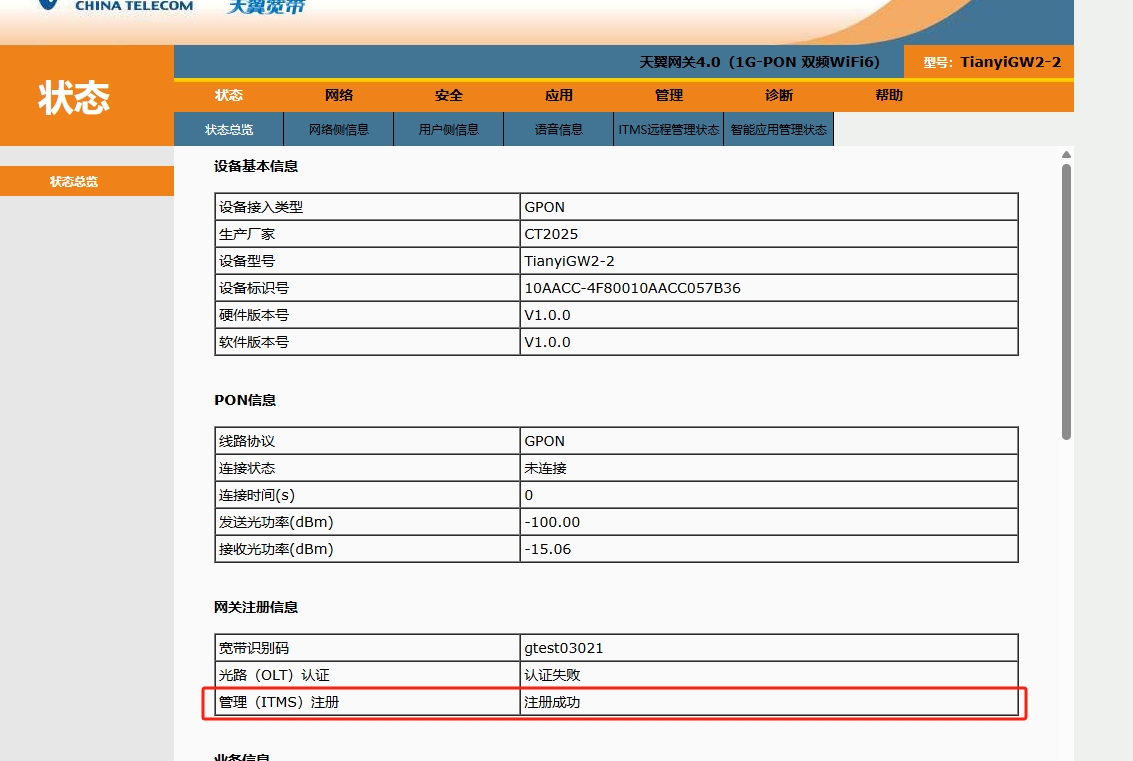Click the 连接状态 label cell

click(367, 468)
